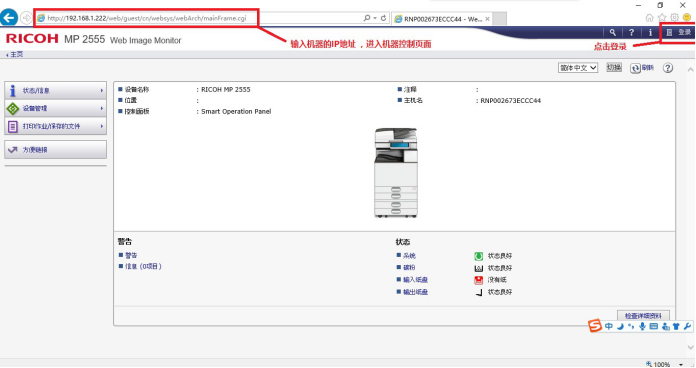Expand the 状态/信息 sidebar menu
The height and width of the screenshot is (368, 696).
tap(55, 91)
